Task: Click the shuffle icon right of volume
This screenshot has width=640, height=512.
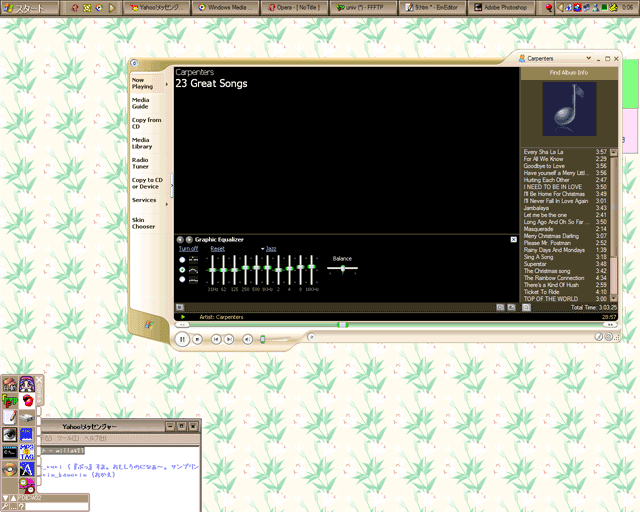Action: [x=311, y=337]
